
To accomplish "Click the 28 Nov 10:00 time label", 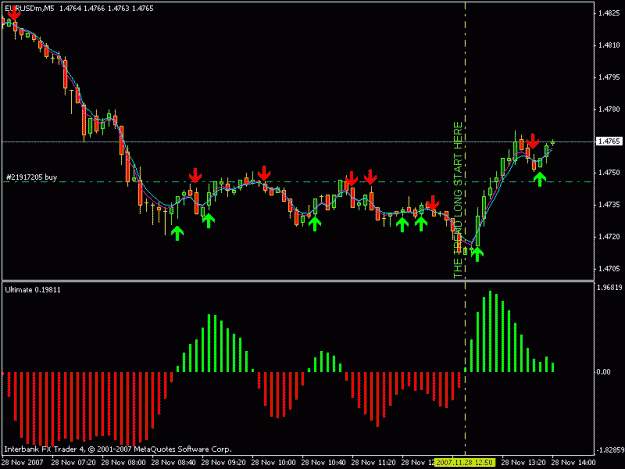I will [x=273, y=462].
